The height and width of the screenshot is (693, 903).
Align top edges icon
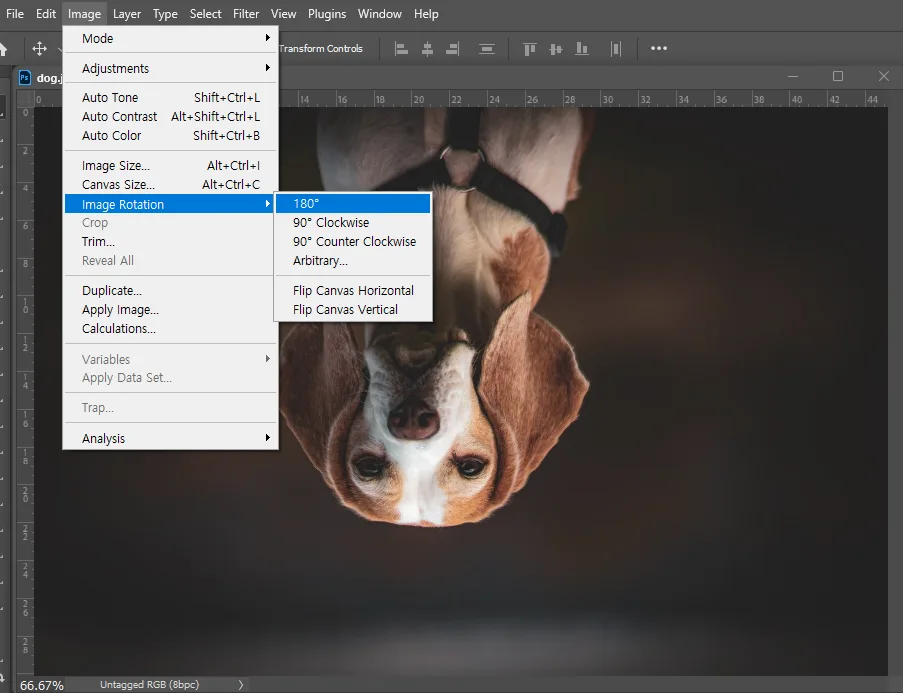tap(530, 49)
